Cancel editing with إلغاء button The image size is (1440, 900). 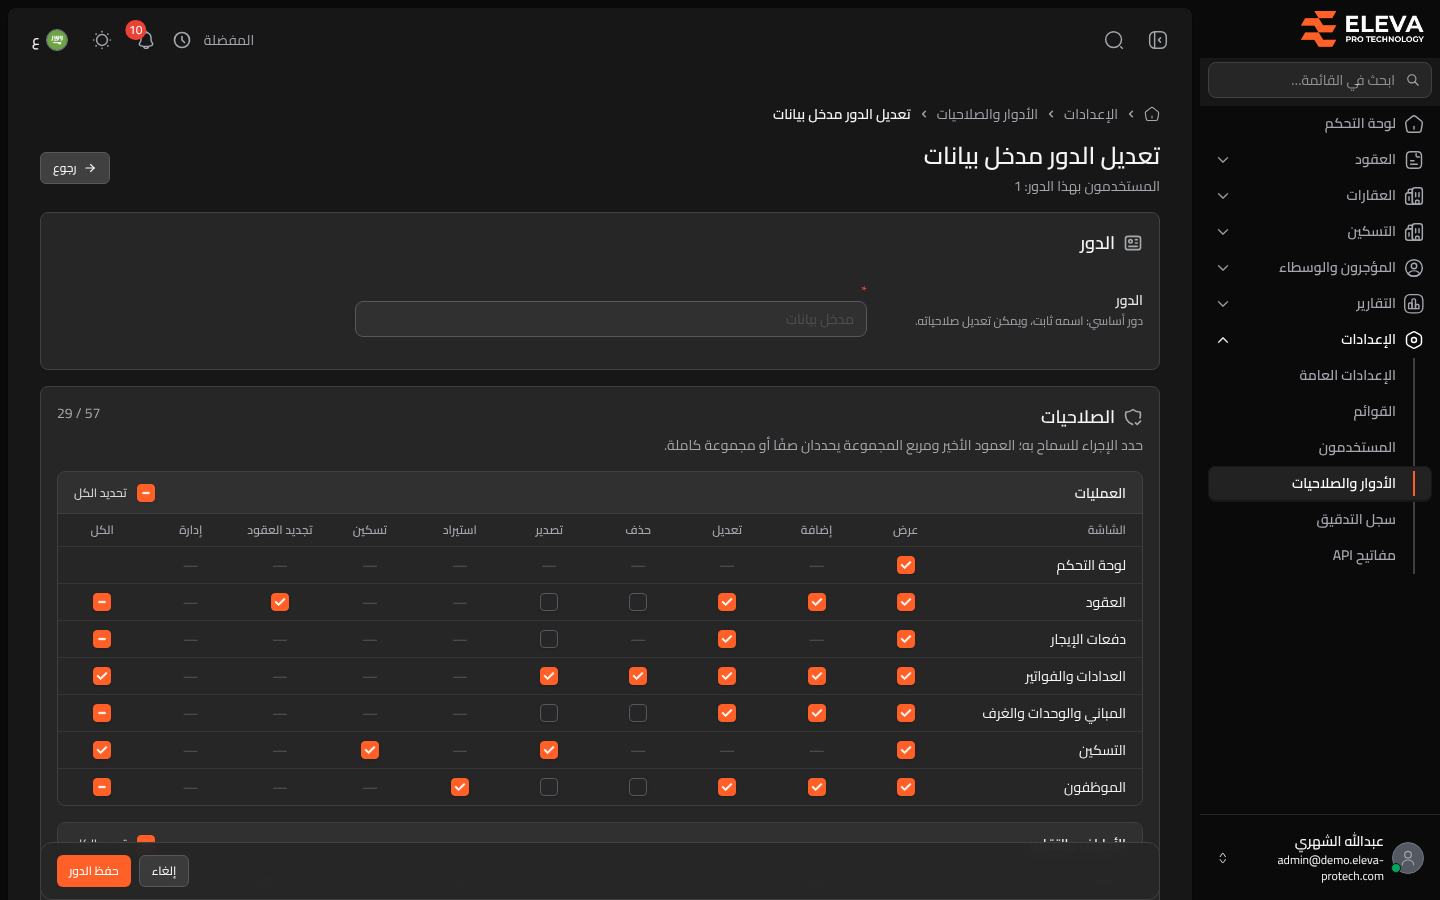164,871
